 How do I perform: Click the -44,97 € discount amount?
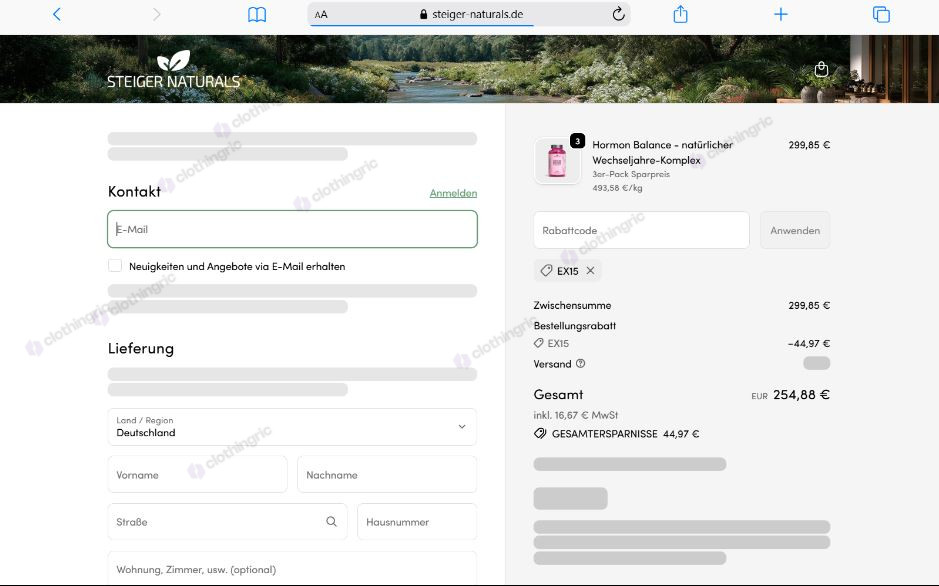click(809, 344)
